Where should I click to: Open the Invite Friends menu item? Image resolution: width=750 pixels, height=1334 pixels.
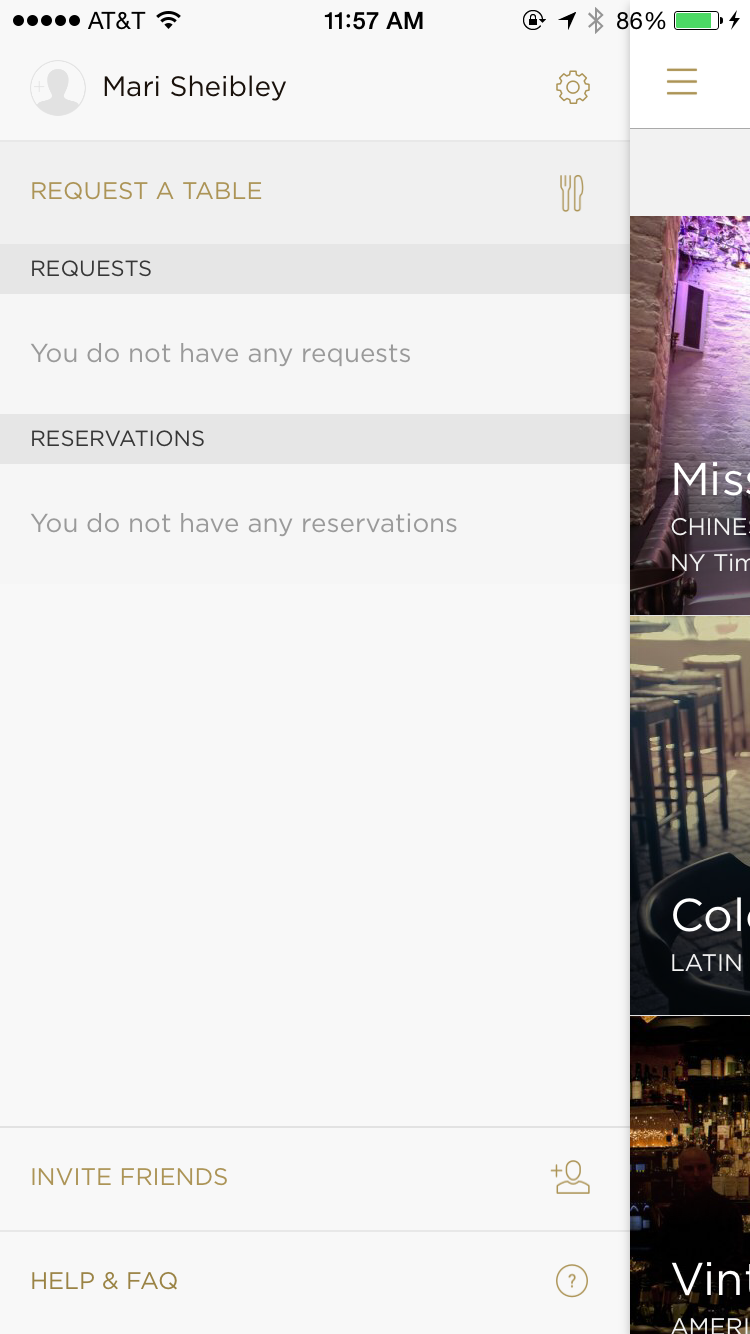pos(129,1177)
